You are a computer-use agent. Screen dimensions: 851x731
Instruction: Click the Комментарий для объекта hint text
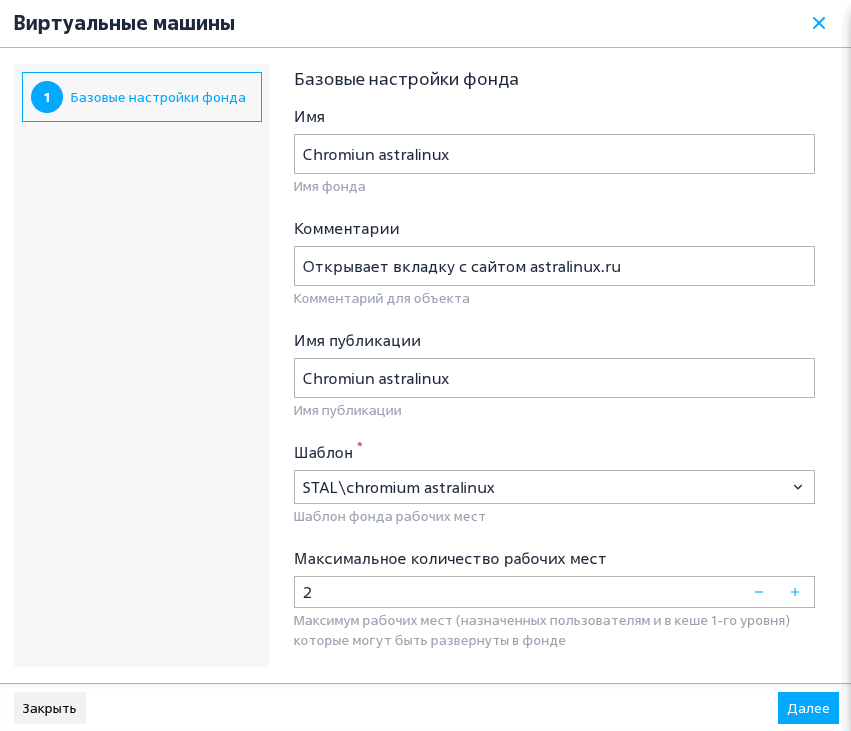[x=382, y=299]
